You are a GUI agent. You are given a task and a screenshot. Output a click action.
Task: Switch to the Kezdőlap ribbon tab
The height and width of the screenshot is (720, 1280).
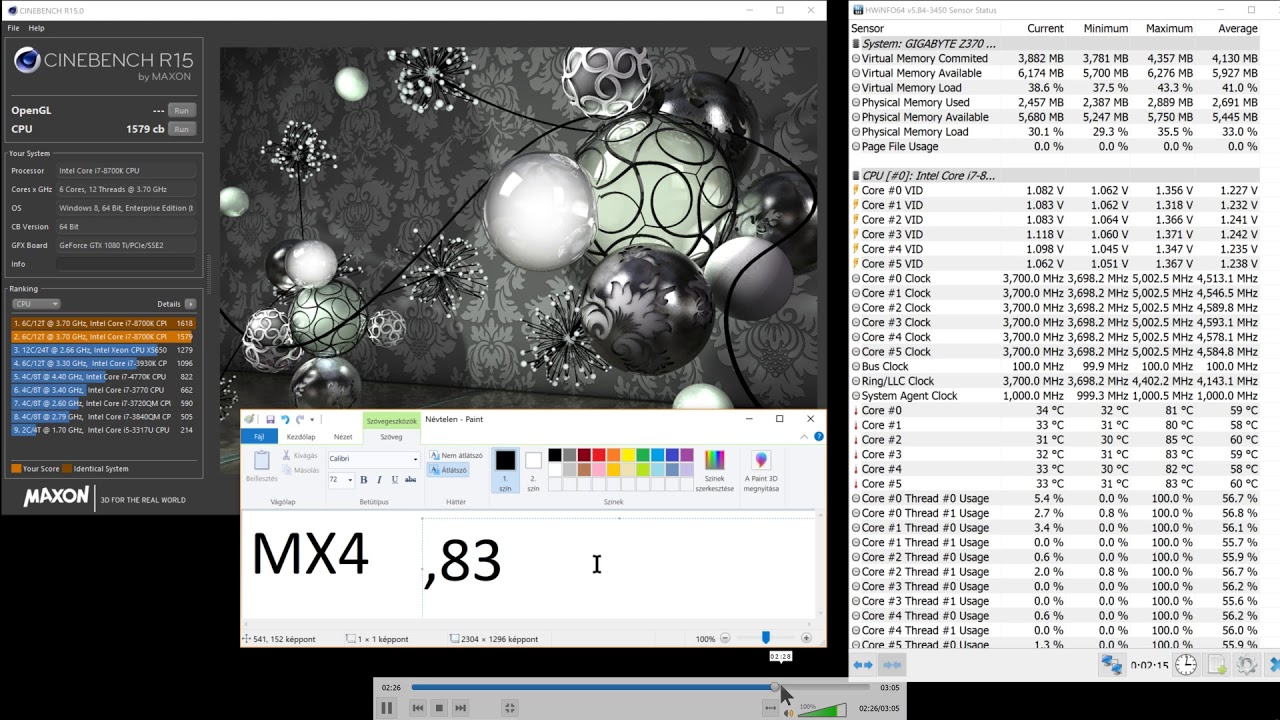click(301, 437)
